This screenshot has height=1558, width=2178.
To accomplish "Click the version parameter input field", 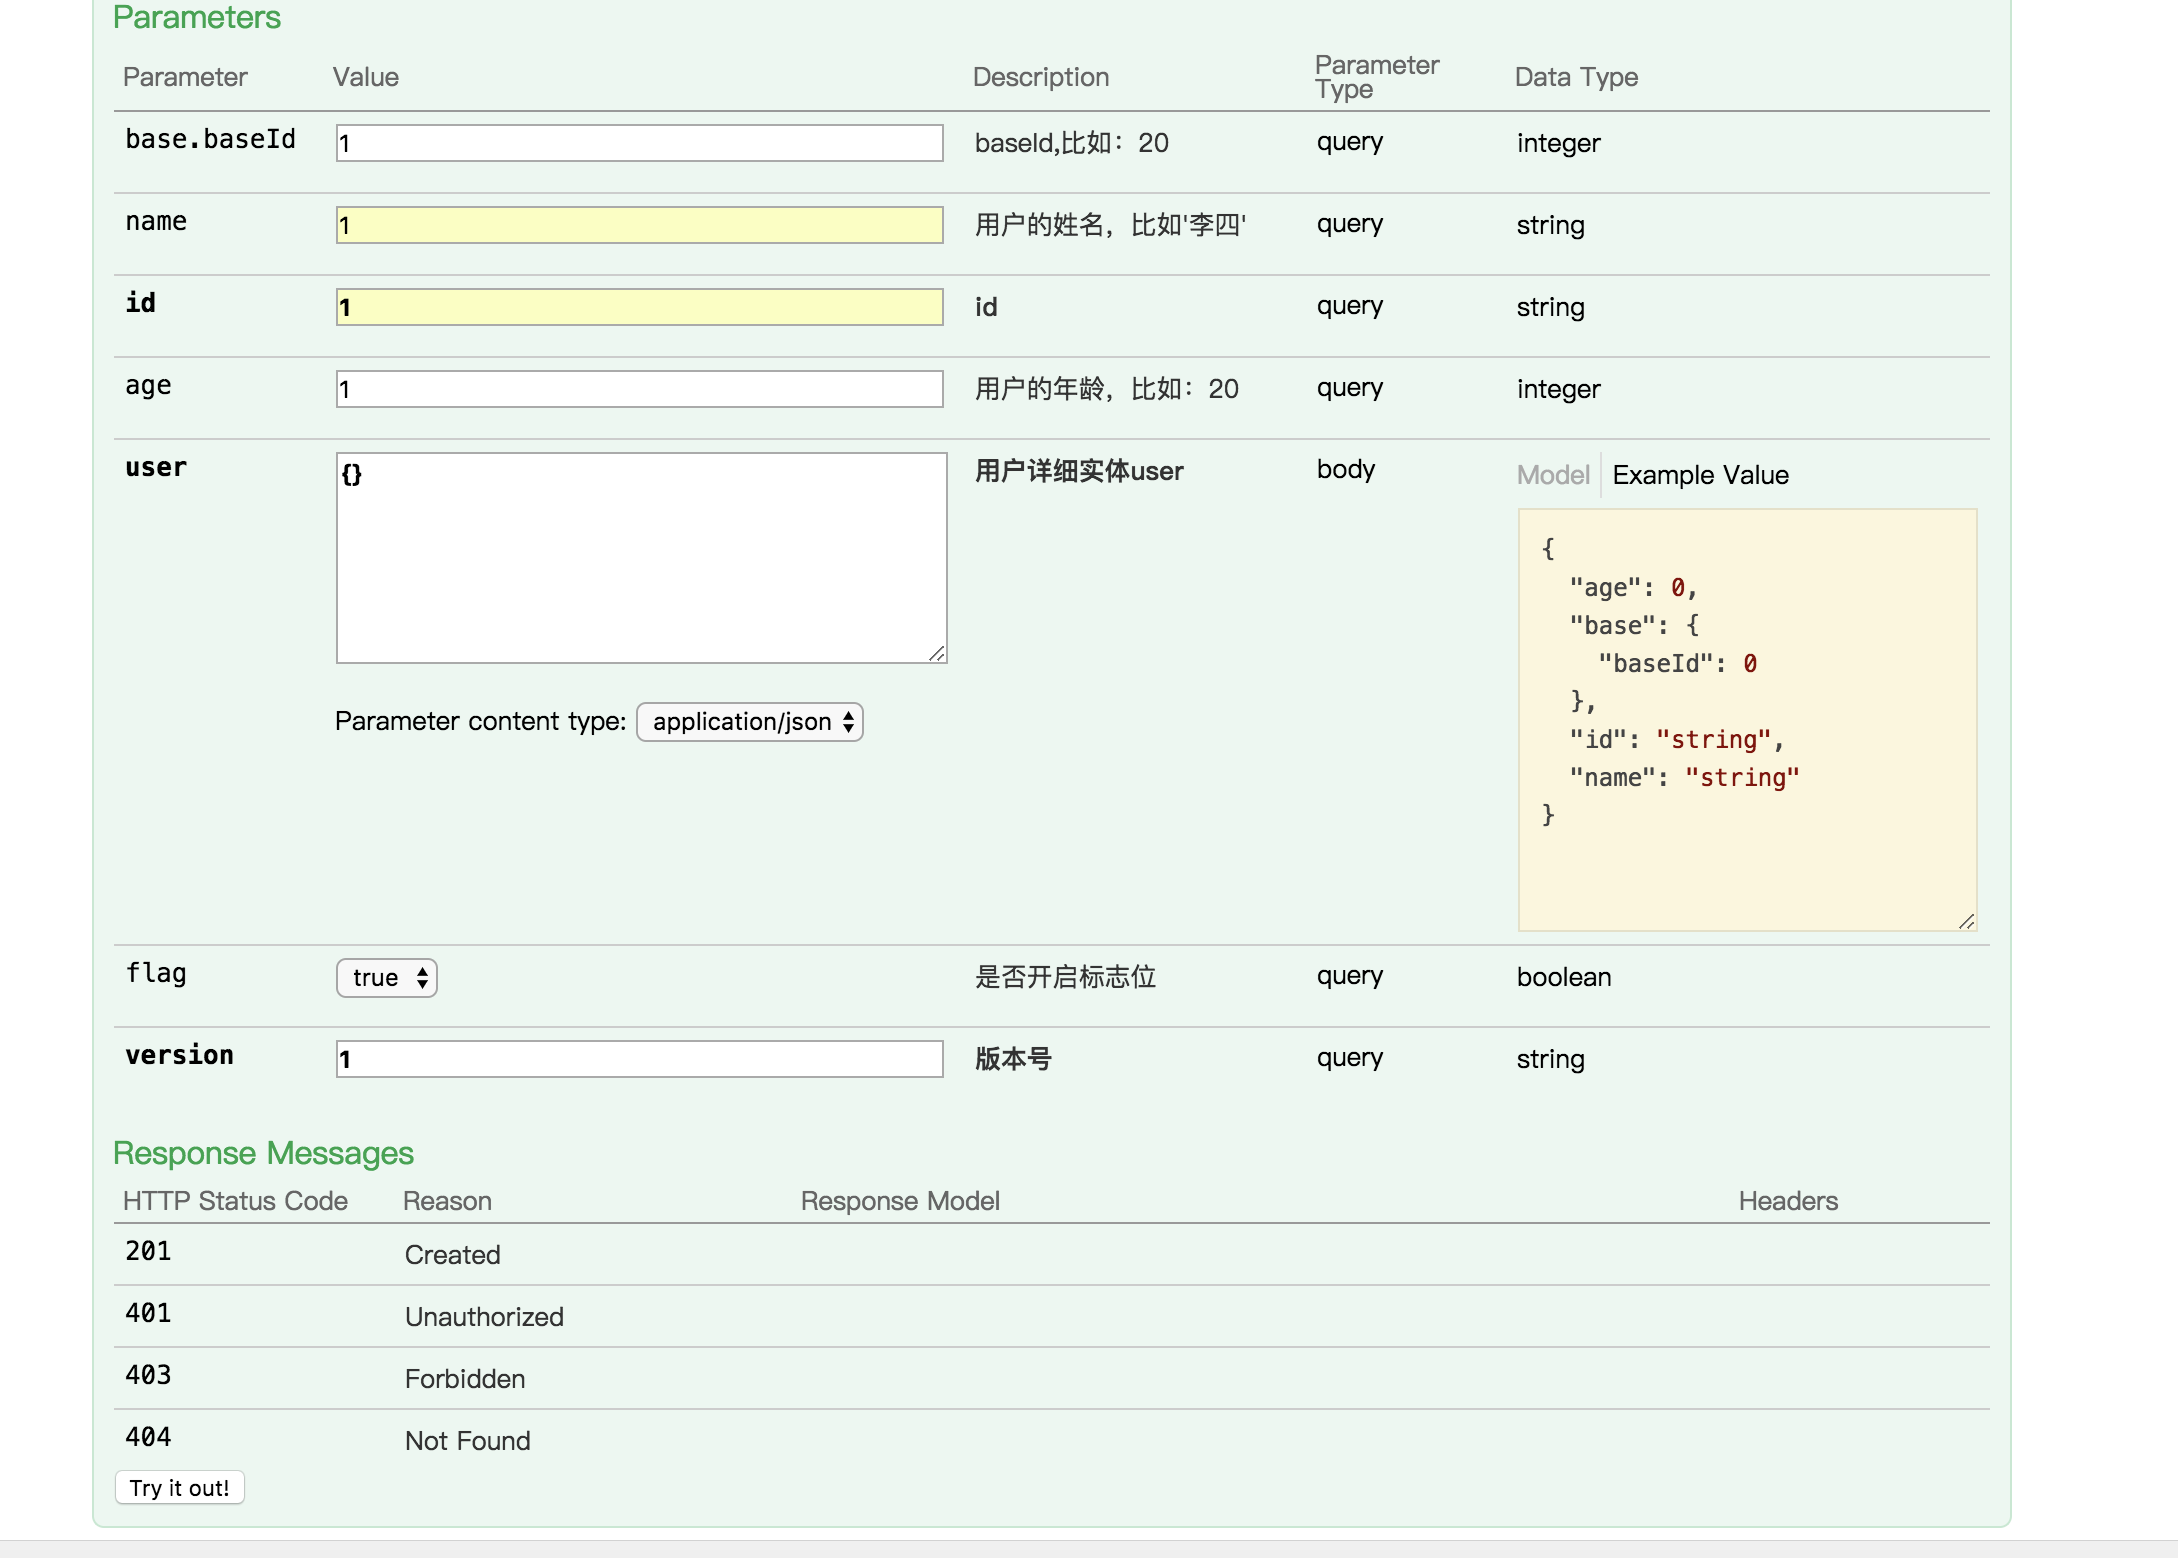I will (639, 1059).
